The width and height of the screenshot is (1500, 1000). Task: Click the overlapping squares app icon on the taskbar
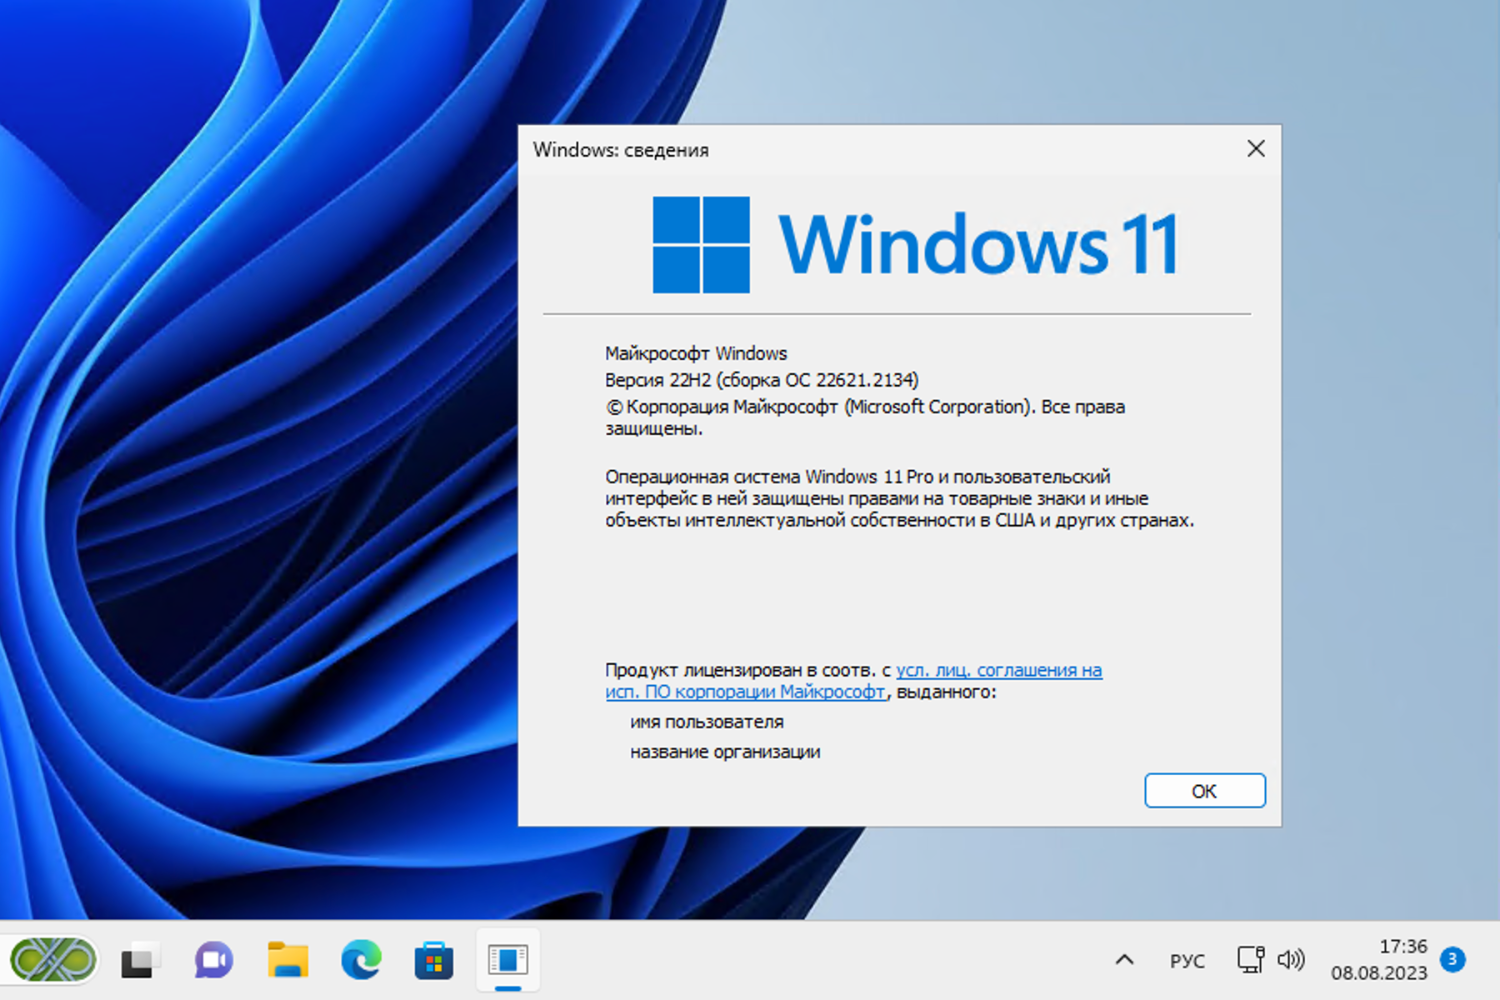click(x=138, y=960)
